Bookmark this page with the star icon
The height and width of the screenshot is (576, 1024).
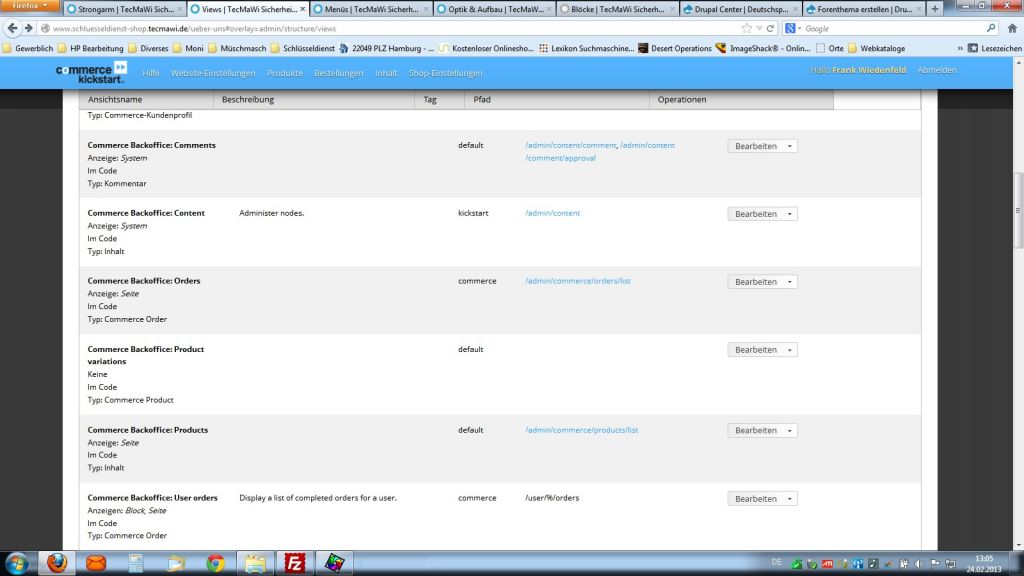coord(746,28)
